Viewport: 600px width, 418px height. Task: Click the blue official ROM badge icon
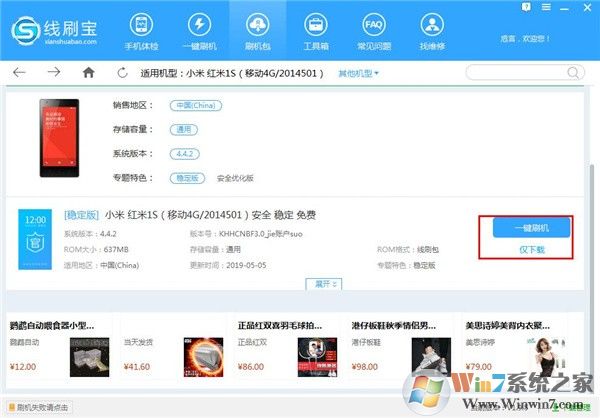pyautogui.click(x=35, y=239)
